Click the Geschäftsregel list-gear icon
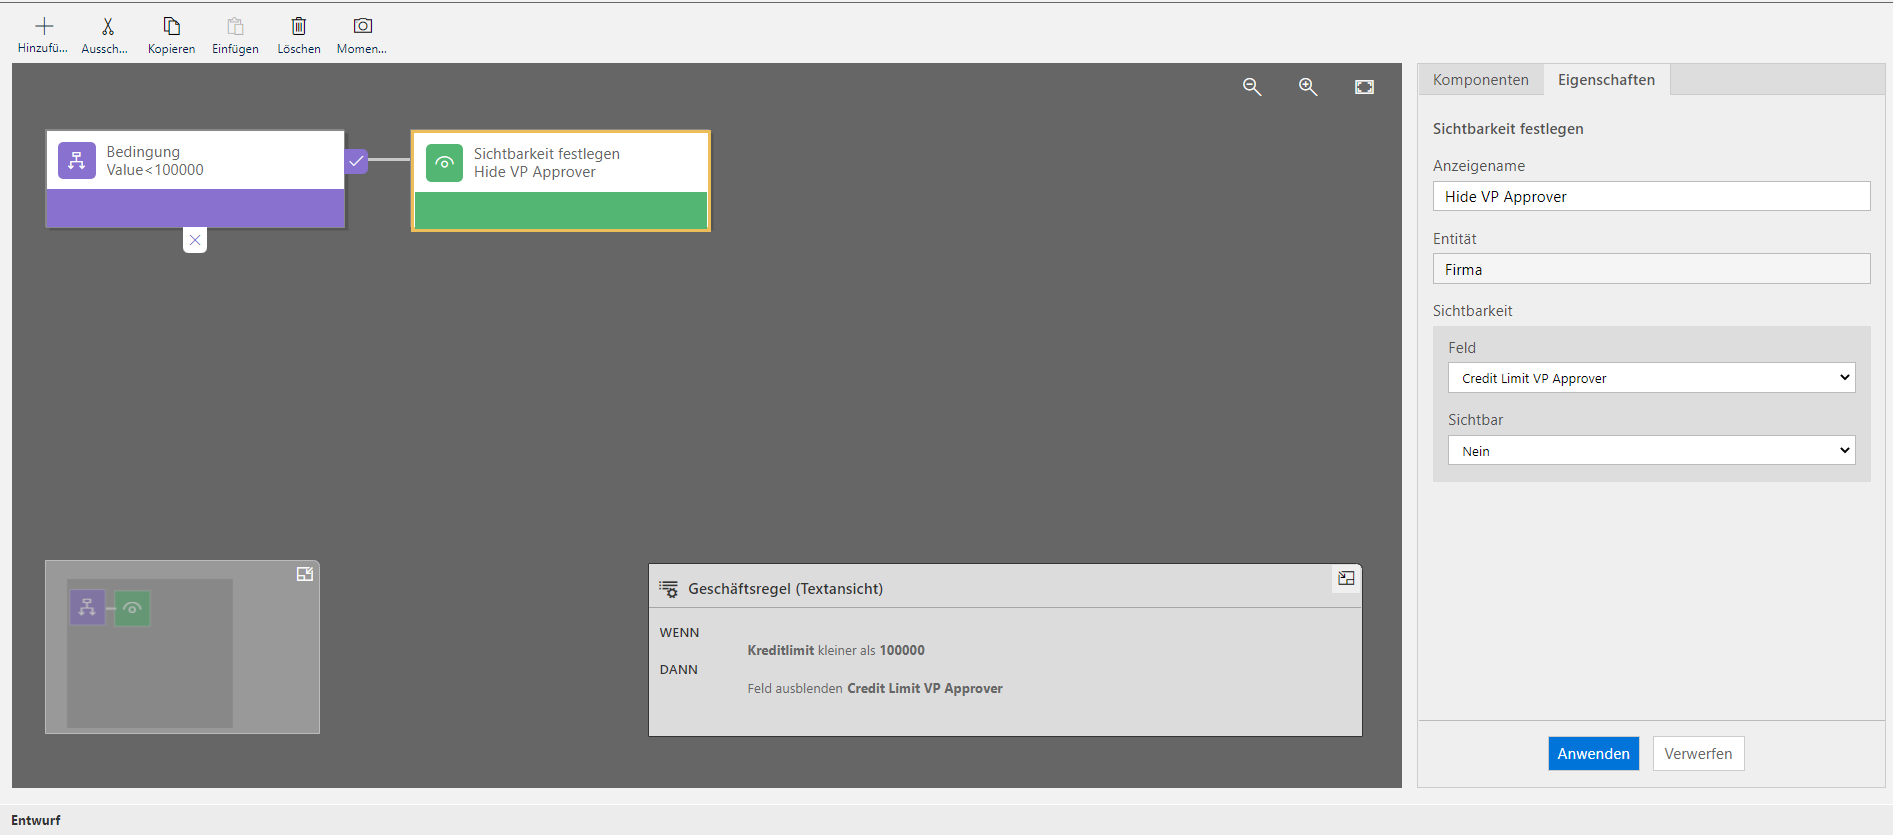The width and height of the screenshot is (1893, 835). (669, 589)
